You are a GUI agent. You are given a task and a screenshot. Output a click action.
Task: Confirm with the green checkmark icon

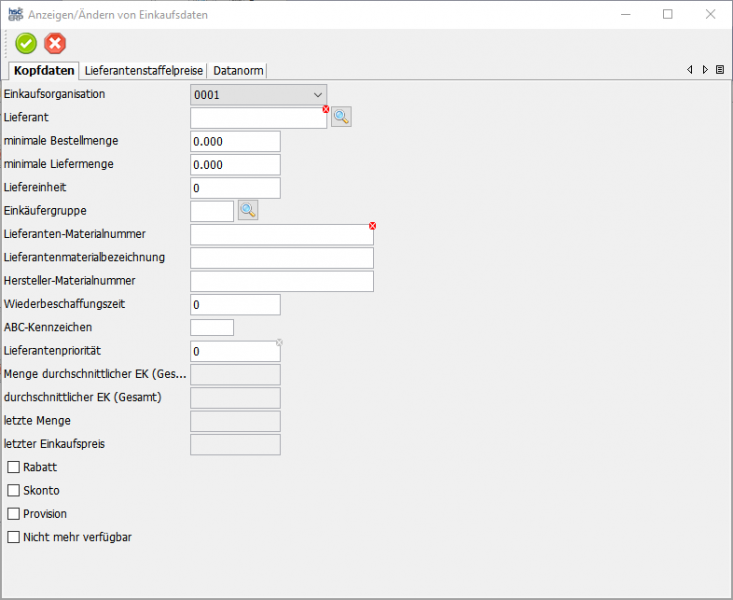(26, 43)
